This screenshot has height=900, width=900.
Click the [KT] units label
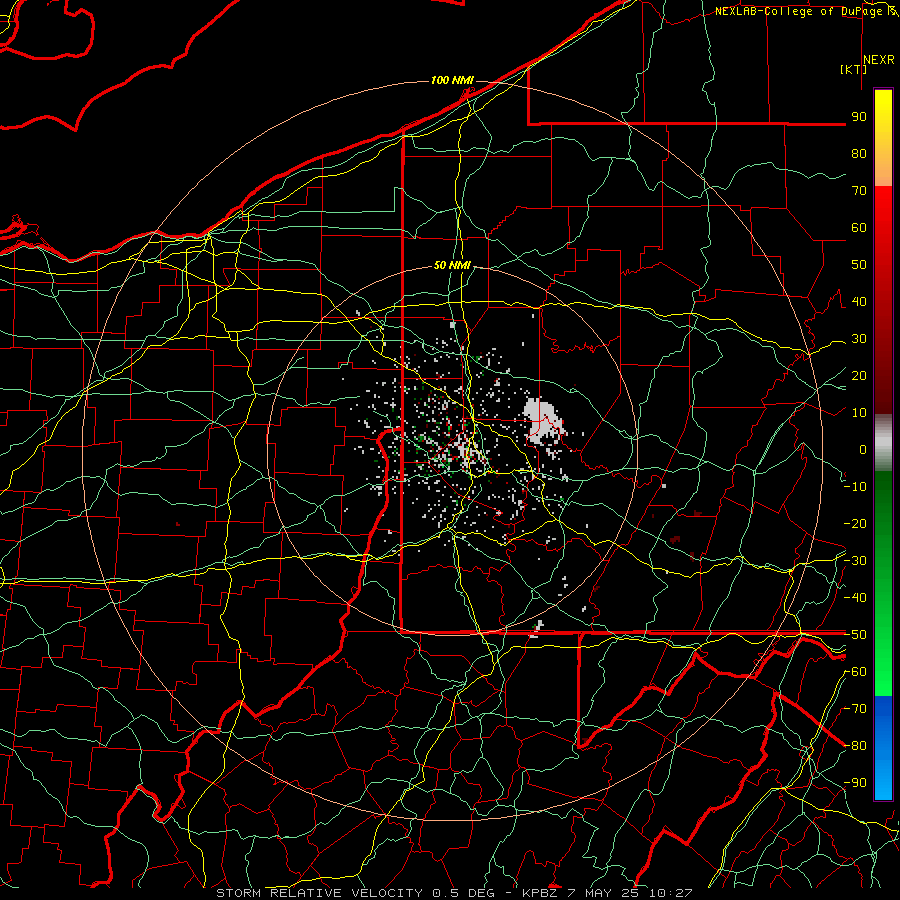[x=854, y=69]
